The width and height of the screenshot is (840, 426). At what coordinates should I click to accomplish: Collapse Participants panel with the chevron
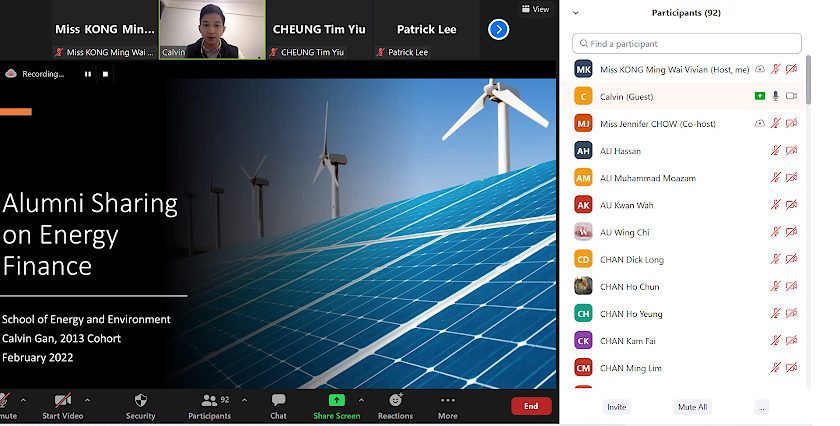point(576,13)
